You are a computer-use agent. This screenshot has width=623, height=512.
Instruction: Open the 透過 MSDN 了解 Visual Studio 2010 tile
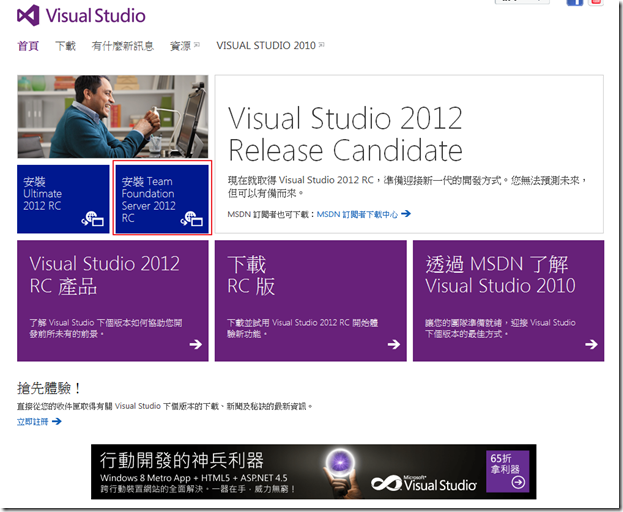coord(508,301)
